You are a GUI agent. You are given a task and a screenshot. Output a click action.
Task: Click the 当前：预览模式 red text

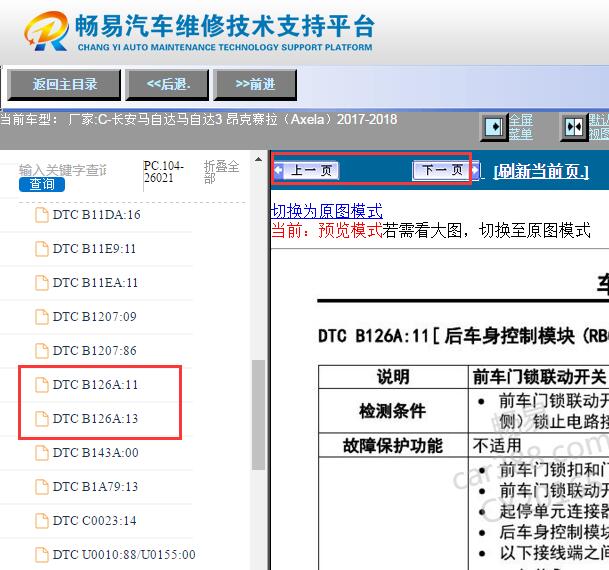(327, 230)
